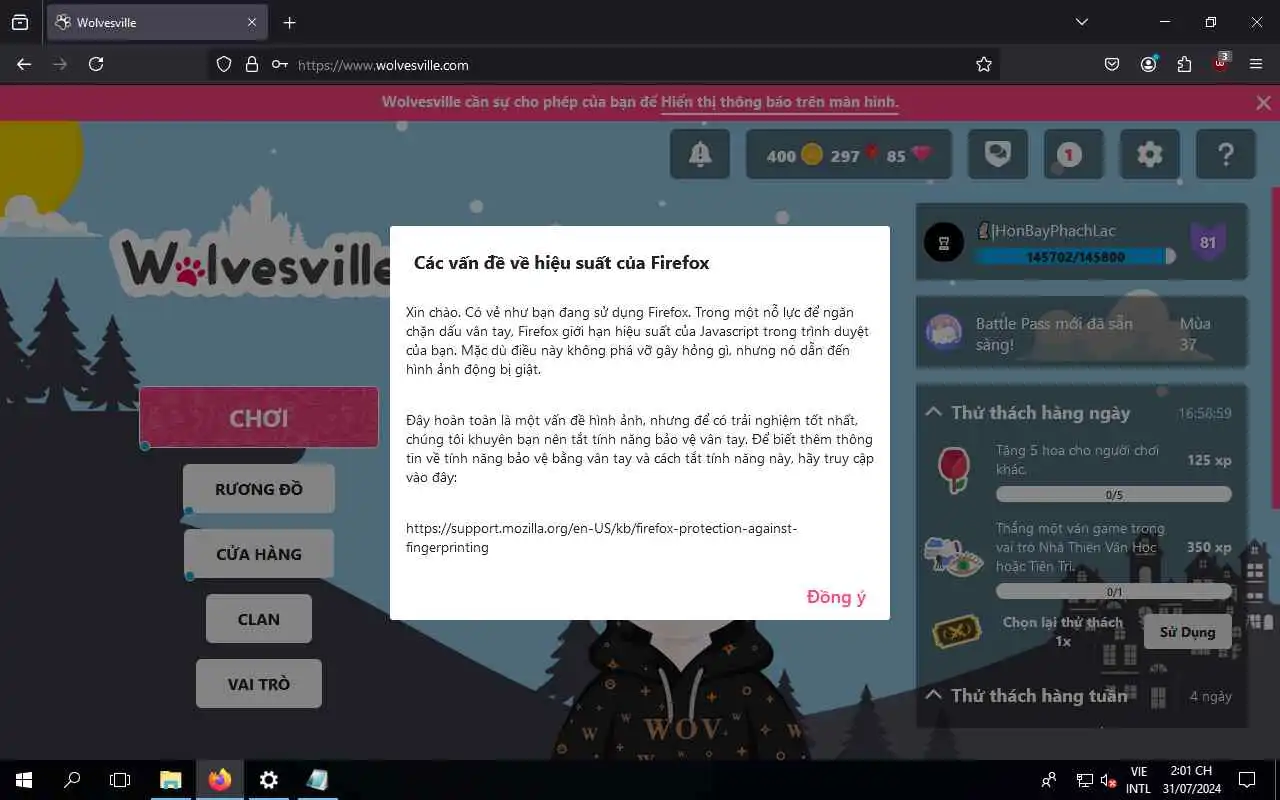This screenshot has height=800, width=1280.
Task: Select the Wolvesville tab
Action: coord(157,22)
